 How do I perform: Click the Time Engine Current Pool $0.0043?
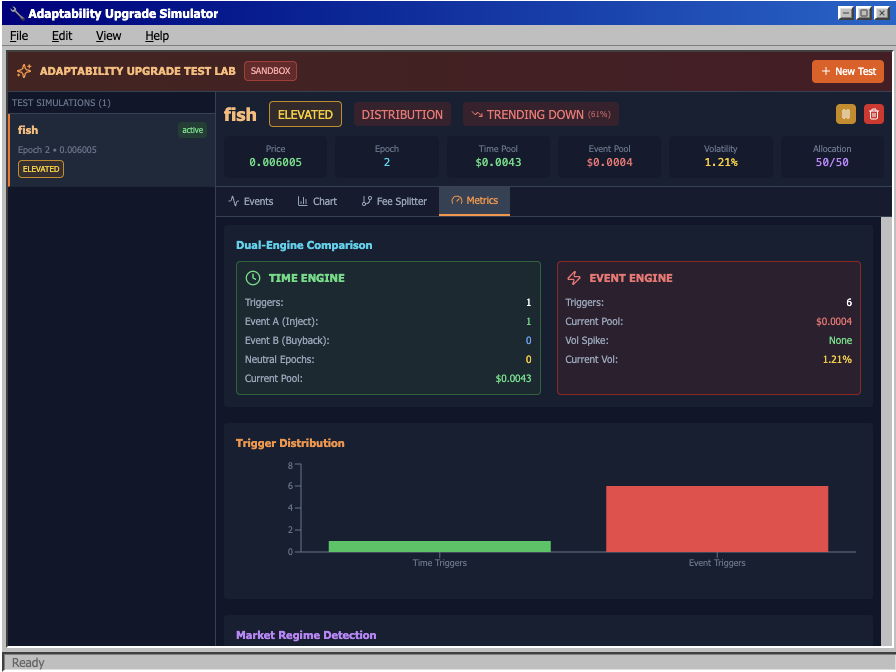(513, 379)
